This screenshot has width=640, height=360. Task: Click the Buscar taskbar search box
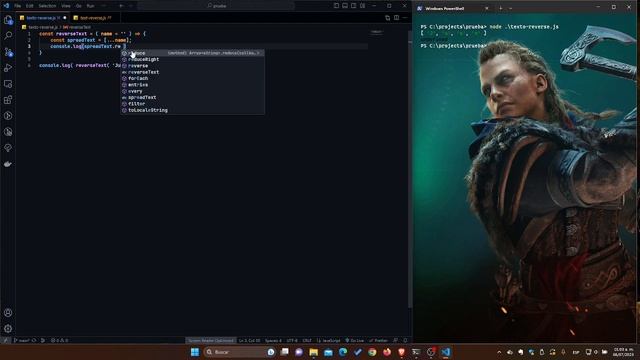click(240, 352)
